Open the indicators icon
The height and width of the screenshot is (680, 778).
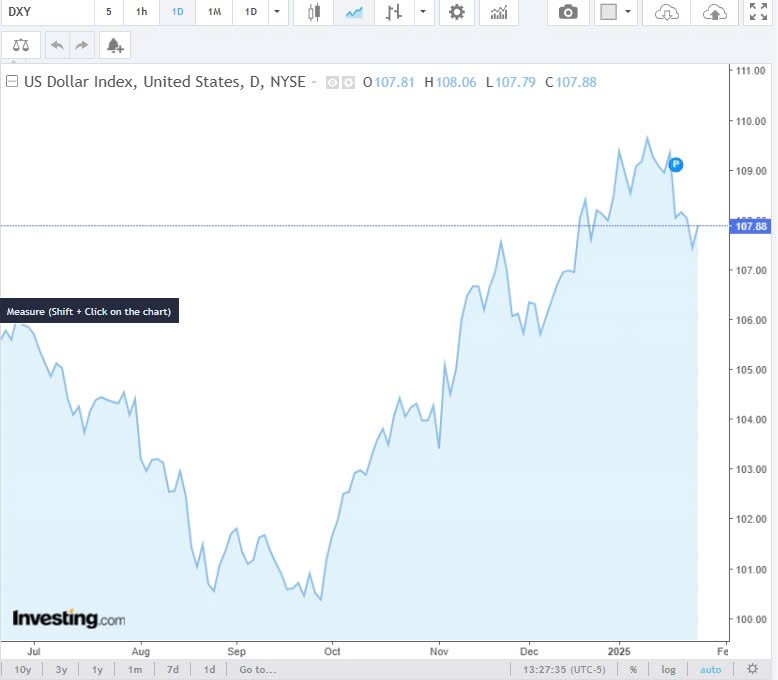(499, 12)
